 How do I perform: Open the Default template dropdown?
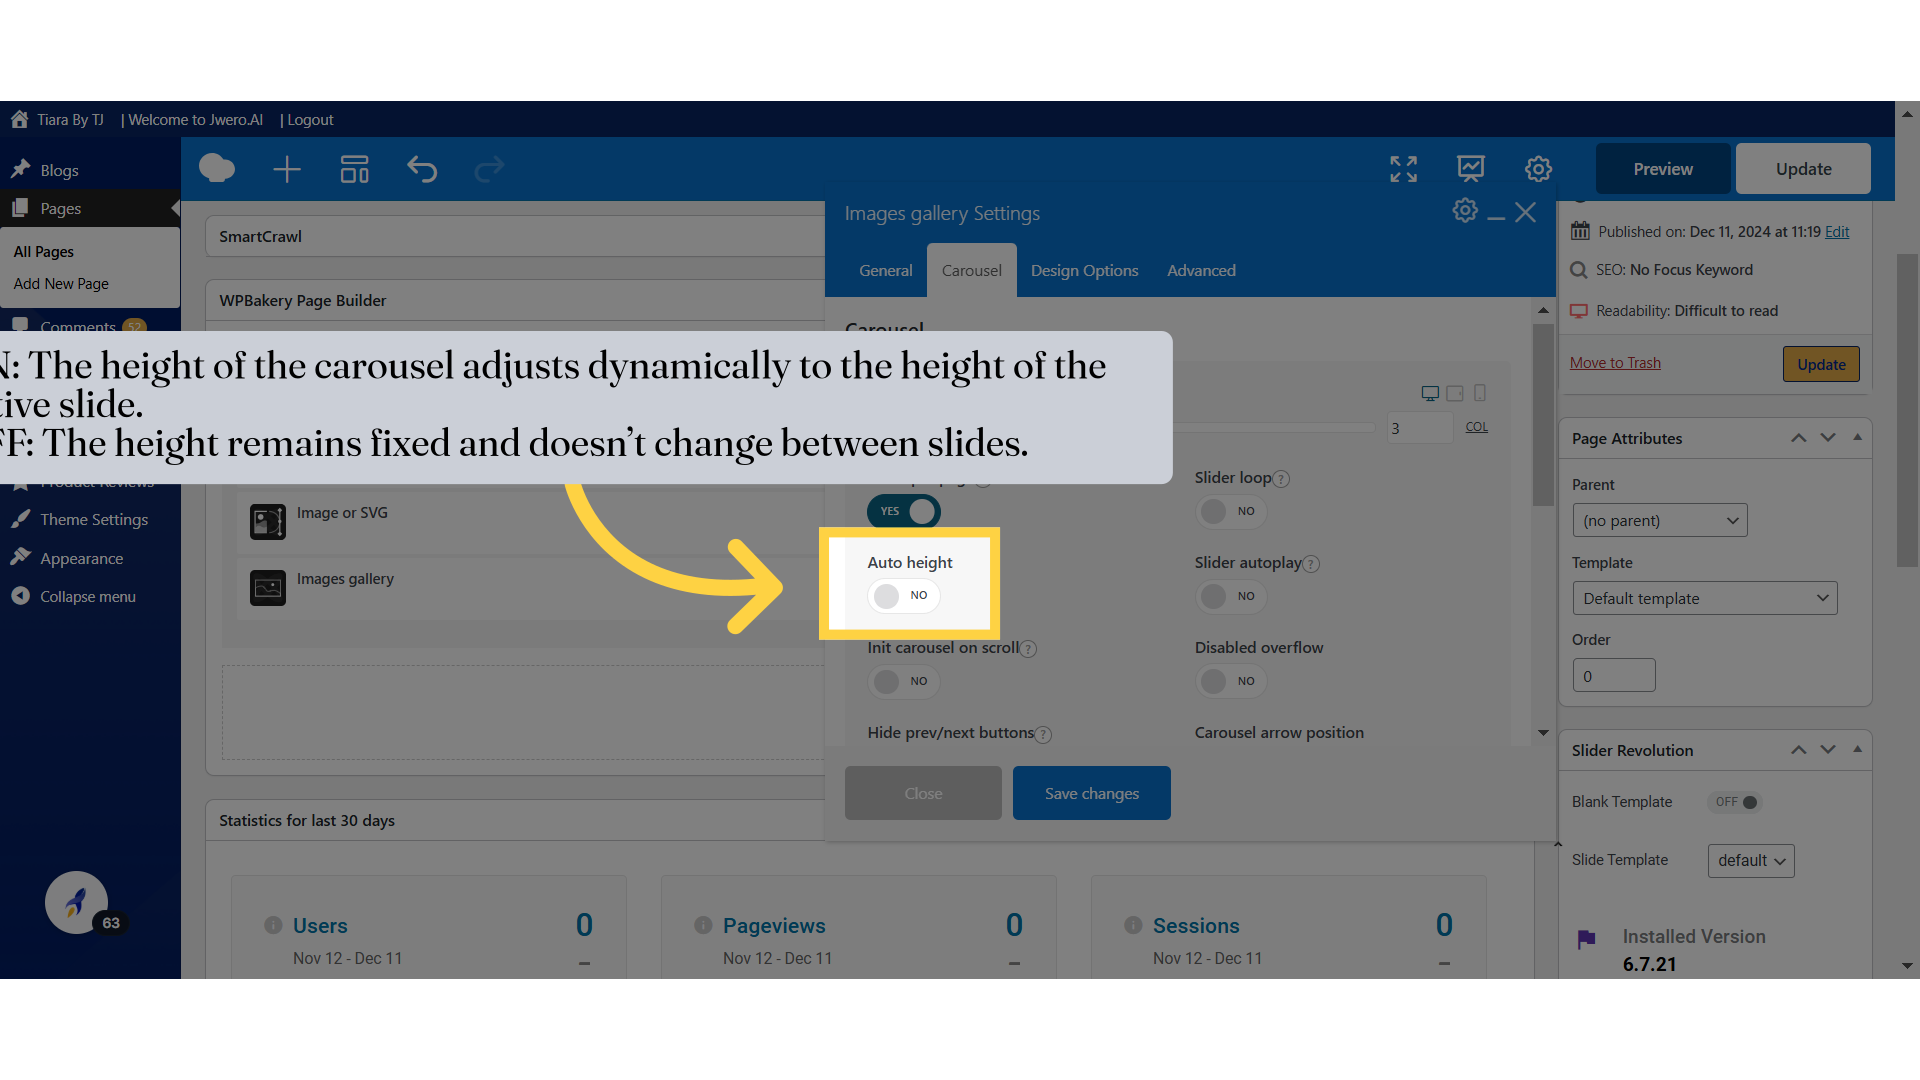click(1704, 598)
